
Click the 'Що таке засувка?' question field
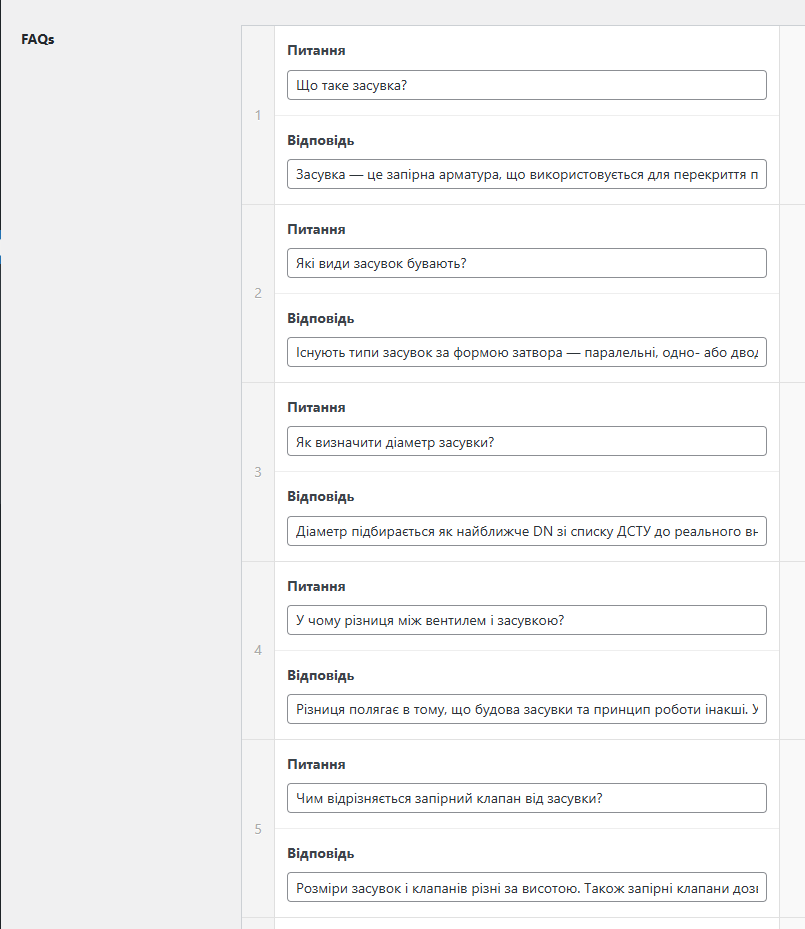click(x=526, y=85)
